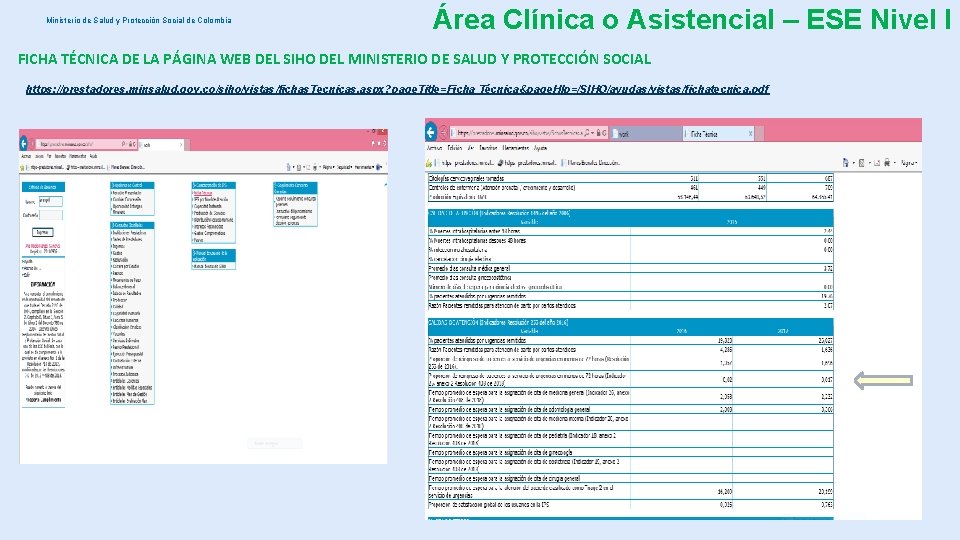
Task: Open the Página dropdown in the right browser
Action: 909,163
